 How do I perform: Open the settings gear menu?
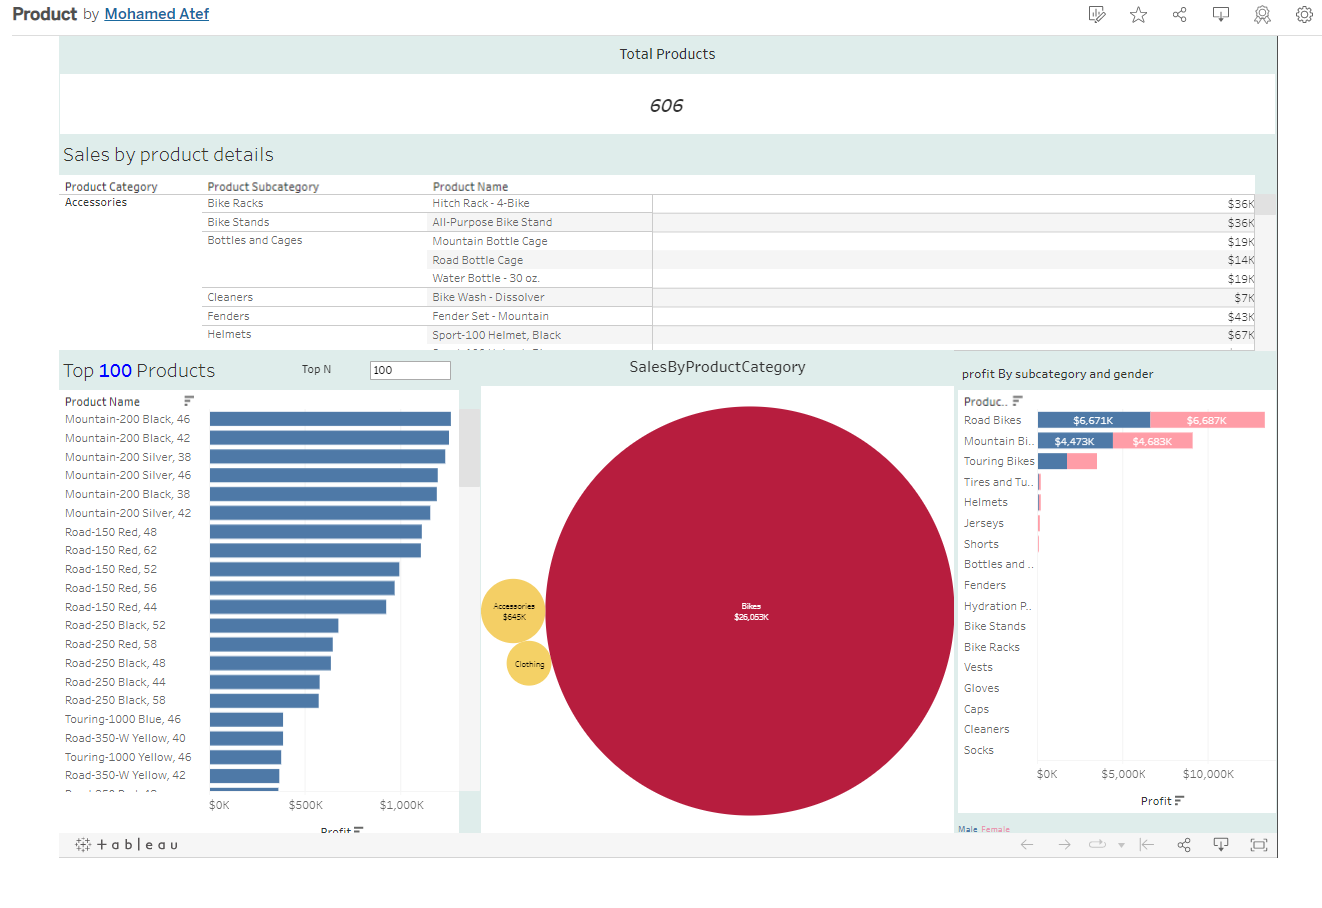(x=1304, y=14)
